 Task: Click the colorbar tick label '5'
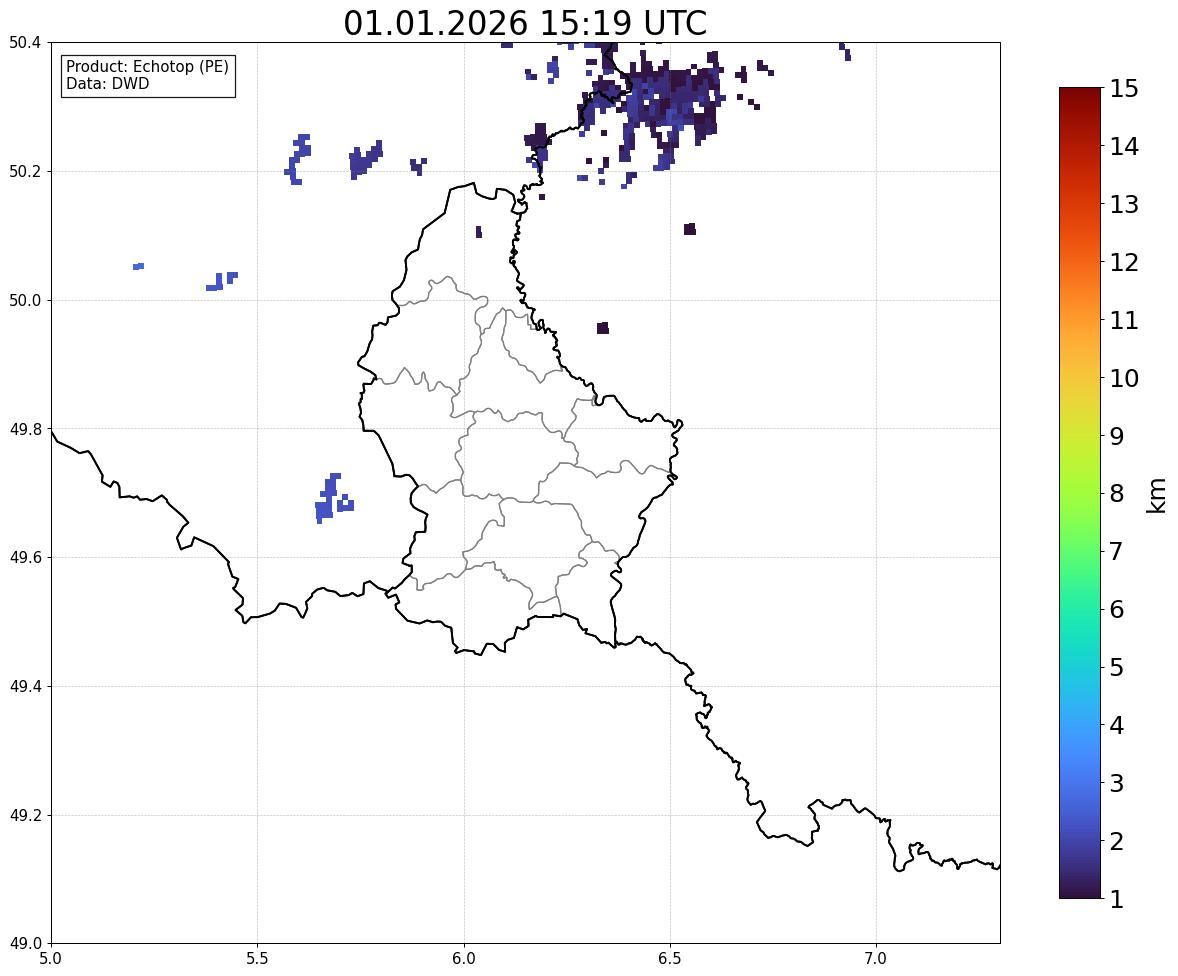[x=1116, y=667]
